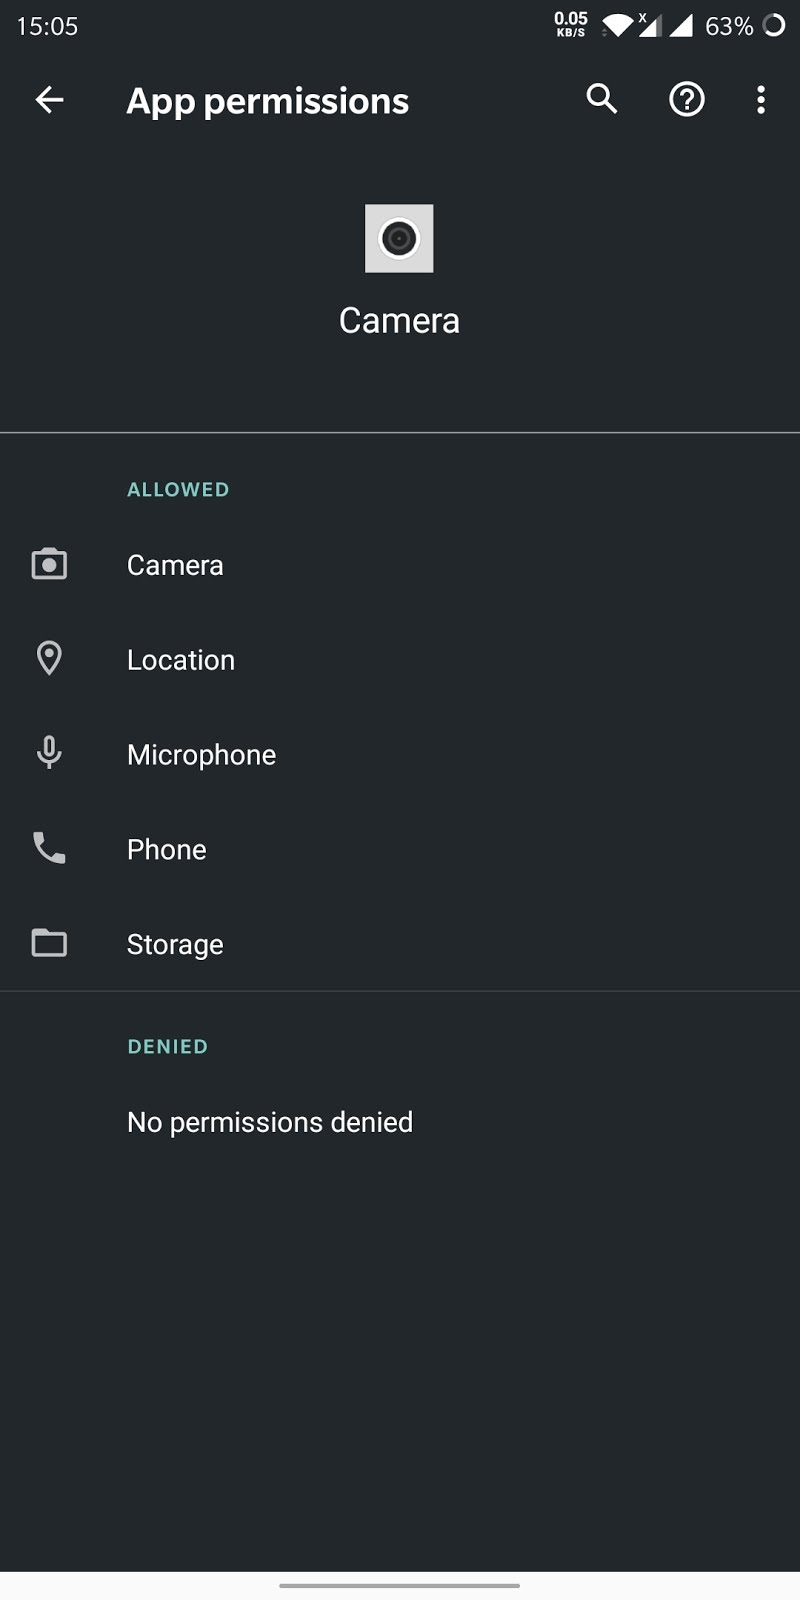Tap the ALLOWED section header
Image resolution: width=800 pixels, height=1600 pixels.
pos(178,489)
